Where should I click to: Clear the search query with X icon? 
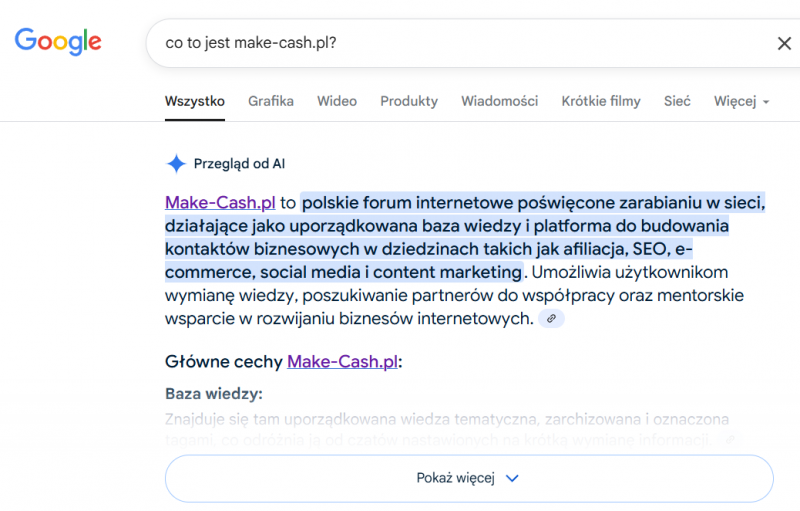click(784, 43)
